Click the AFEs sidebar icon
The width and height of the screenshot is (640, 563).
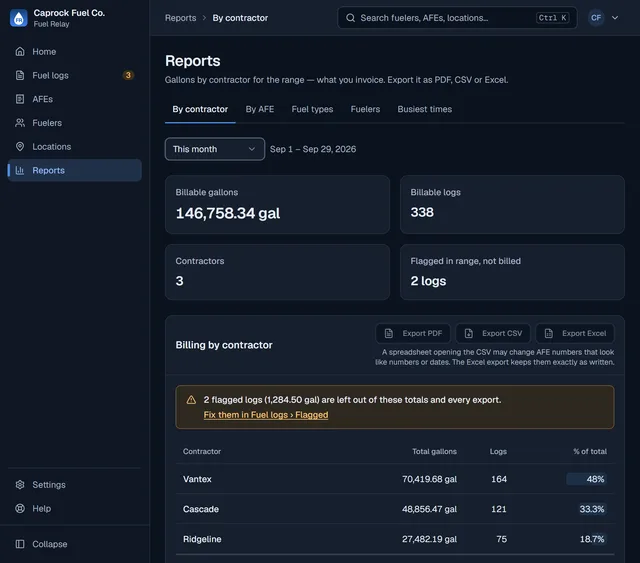tap(20, 99)
